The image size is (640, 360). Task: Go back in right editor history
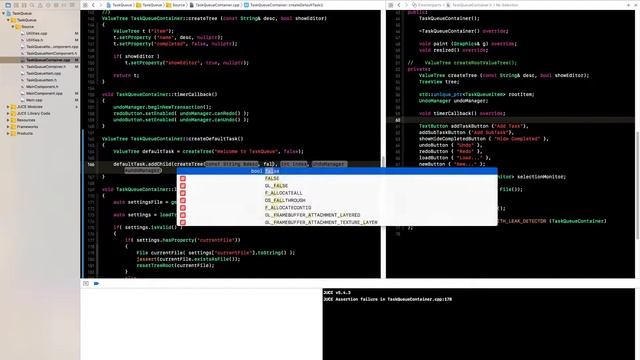point(399,5)
